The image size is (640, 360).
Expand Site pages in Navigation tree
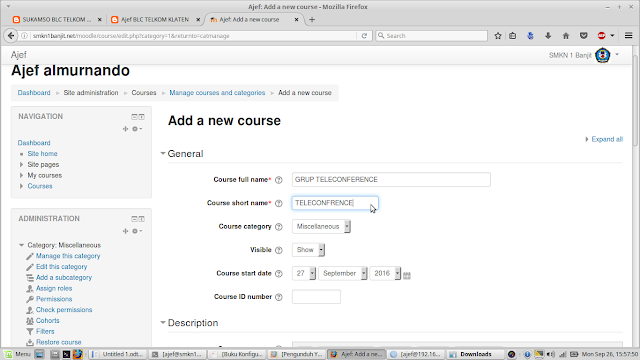[x=21, y=164]
